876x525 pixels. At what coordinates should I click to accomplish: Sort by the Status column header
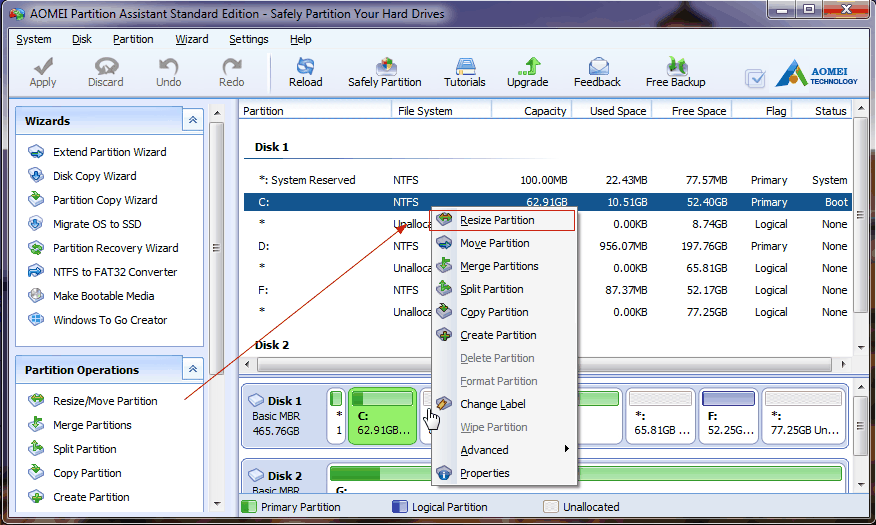coord(822,111)
